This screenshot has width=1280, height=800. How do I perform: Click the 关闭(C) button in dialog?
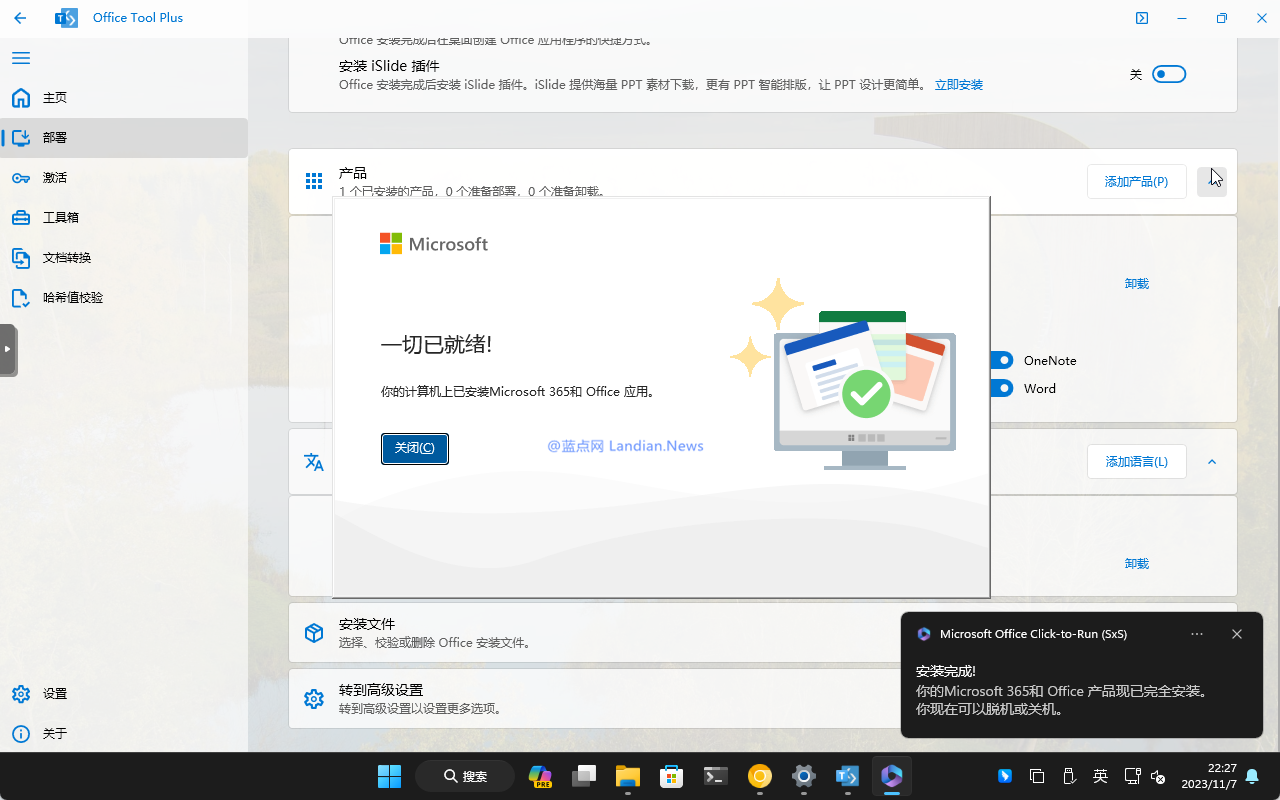click(x=414, y=448)
